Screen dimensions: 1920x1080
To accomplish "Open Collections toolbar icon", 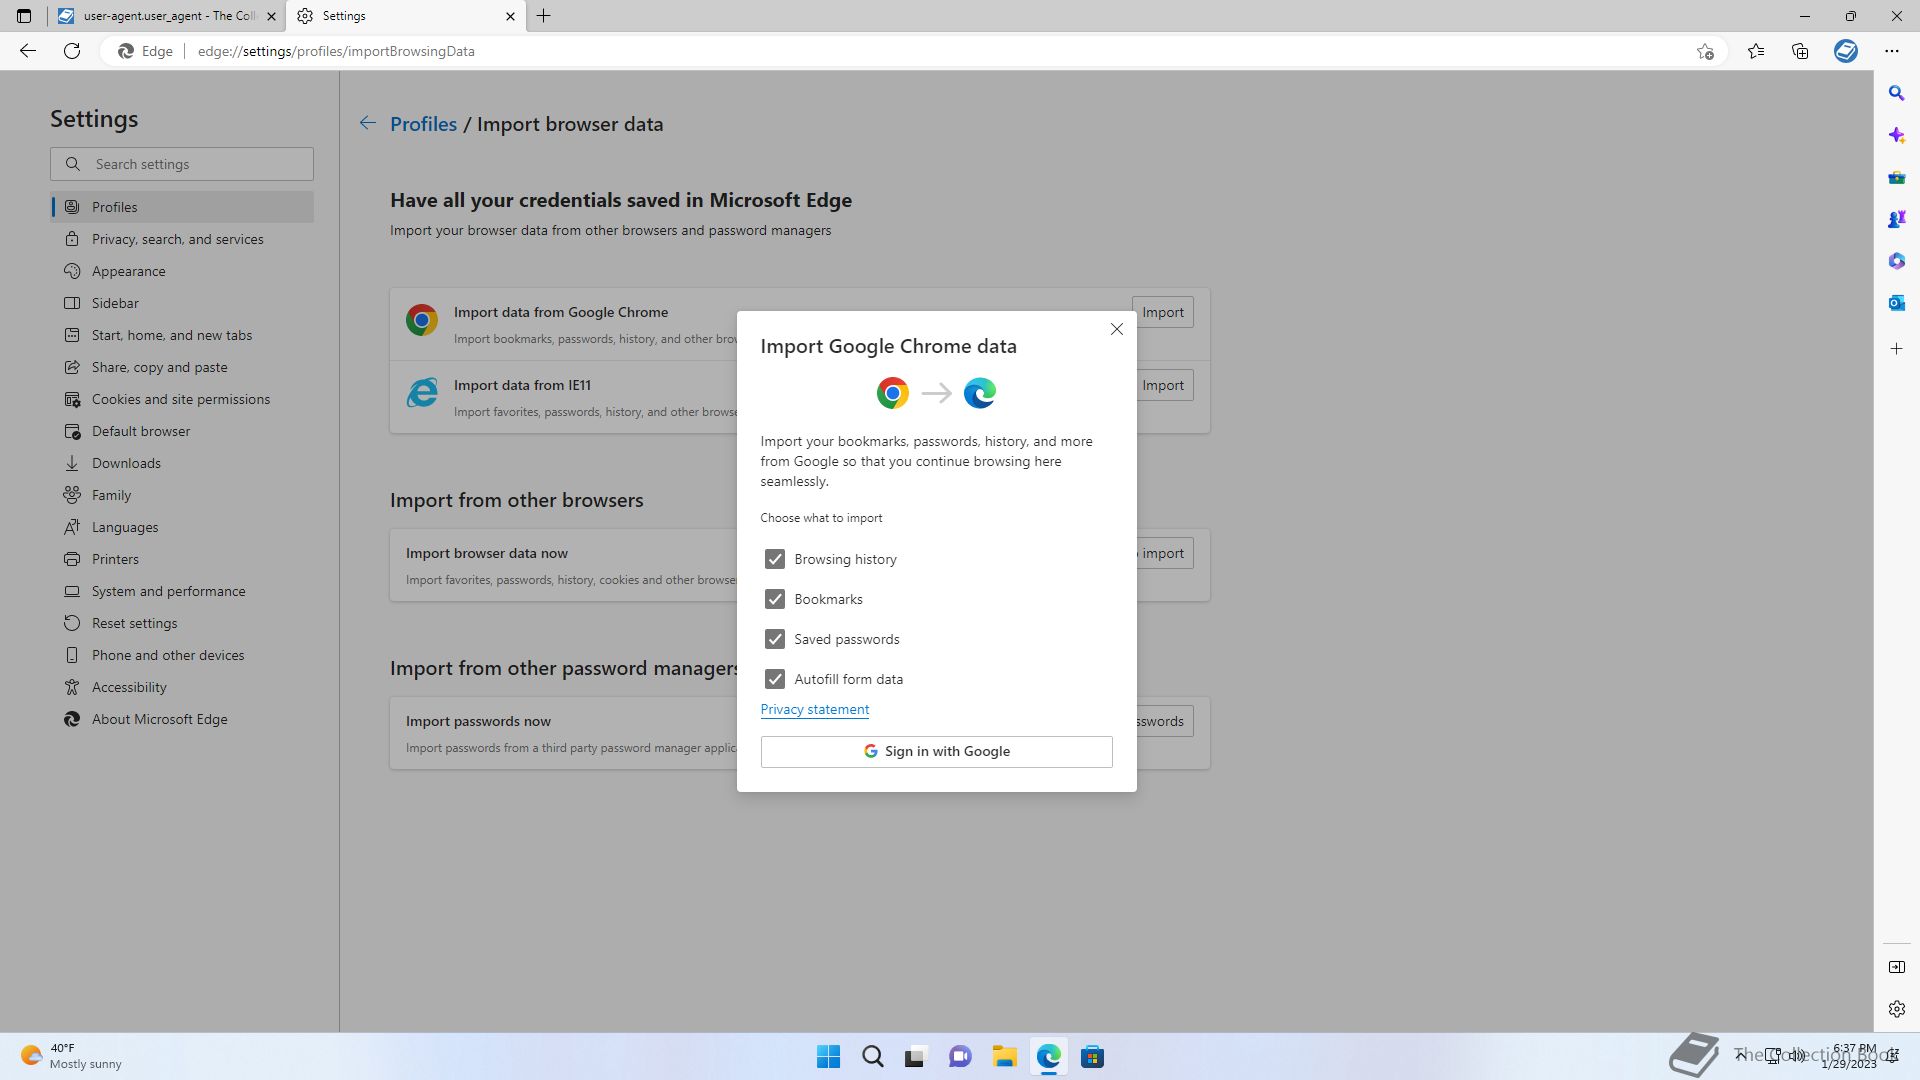I will [1800, 51].
